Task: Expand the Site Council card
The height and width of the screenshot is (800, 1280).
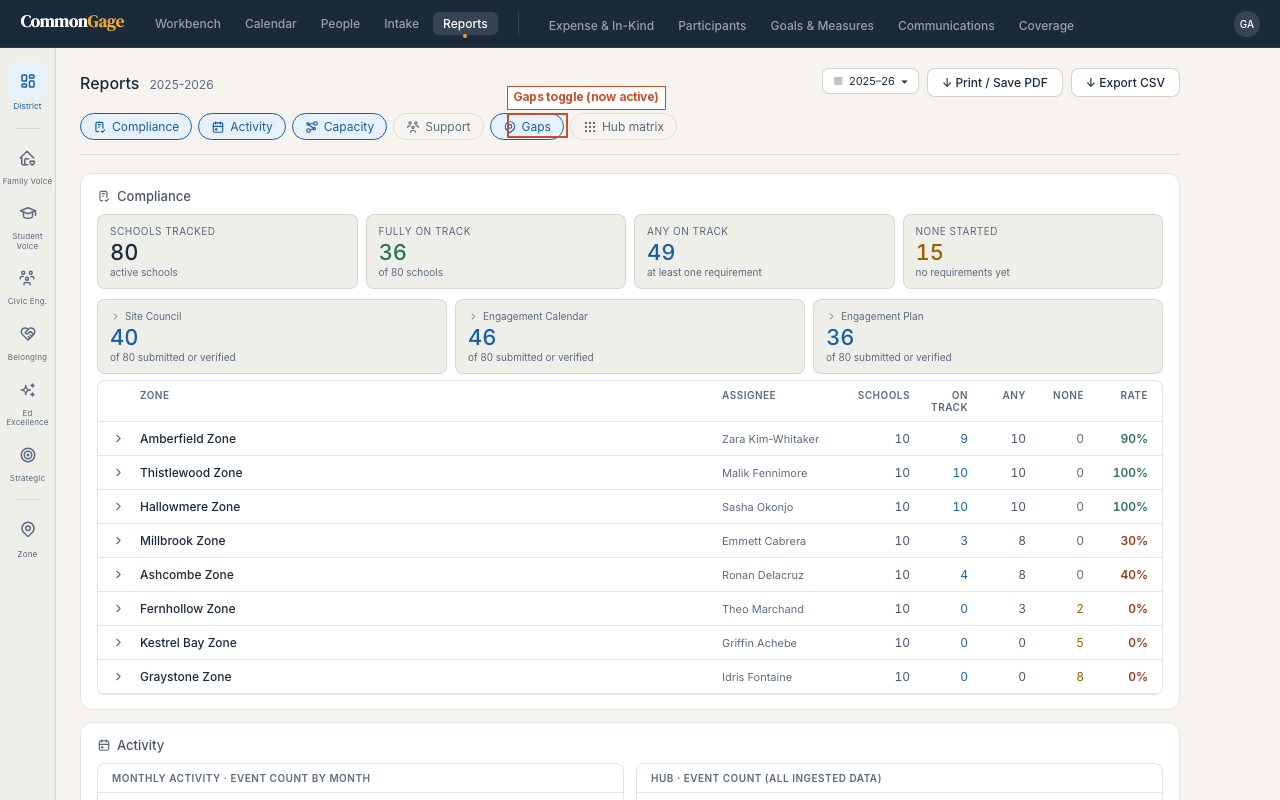Action: tap(272, 336)
